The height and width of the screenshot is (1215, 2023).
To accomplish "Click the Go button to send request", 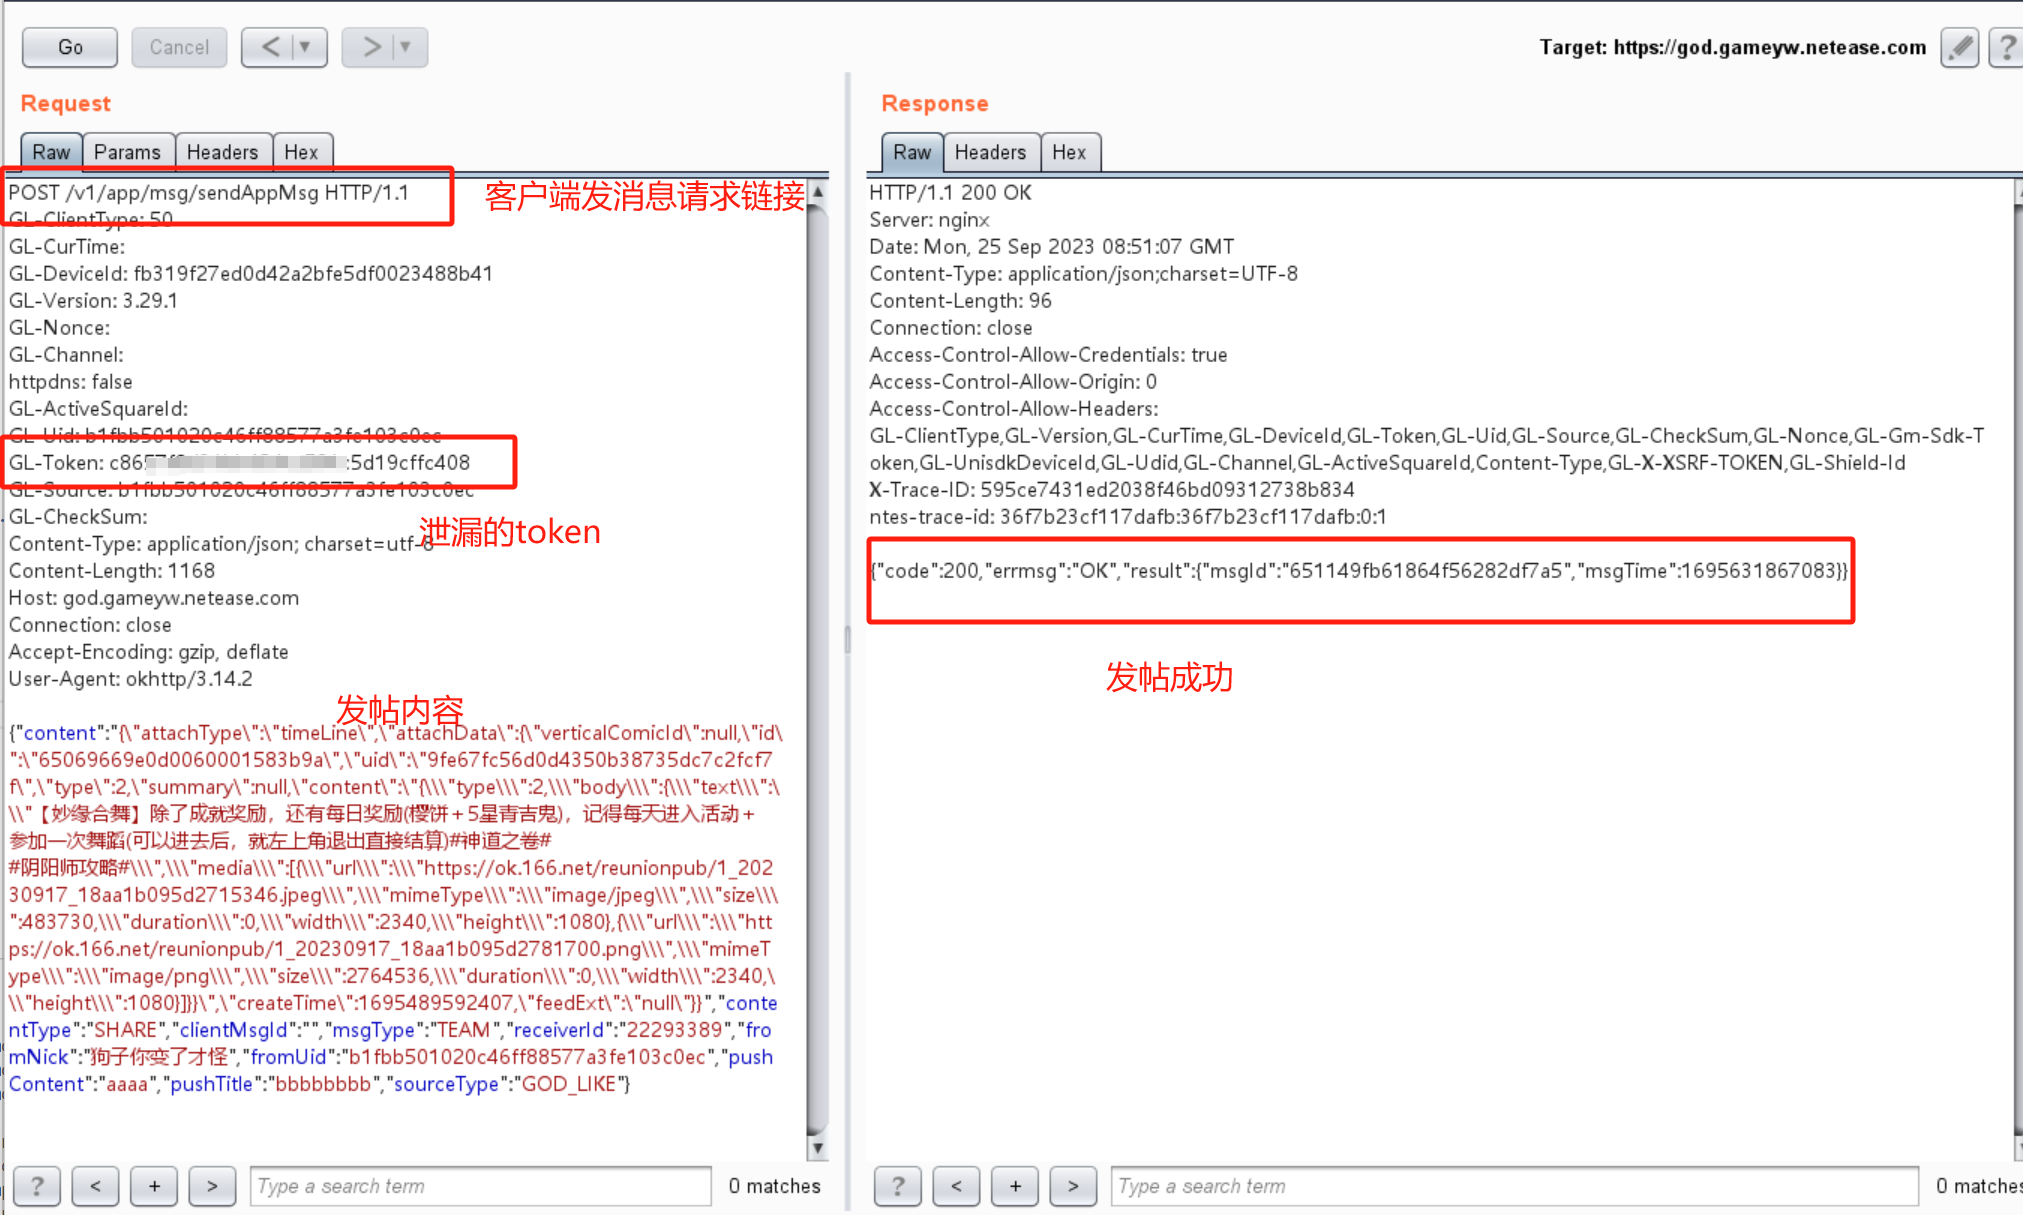I will pyautogui.click(x=68, y=46).
